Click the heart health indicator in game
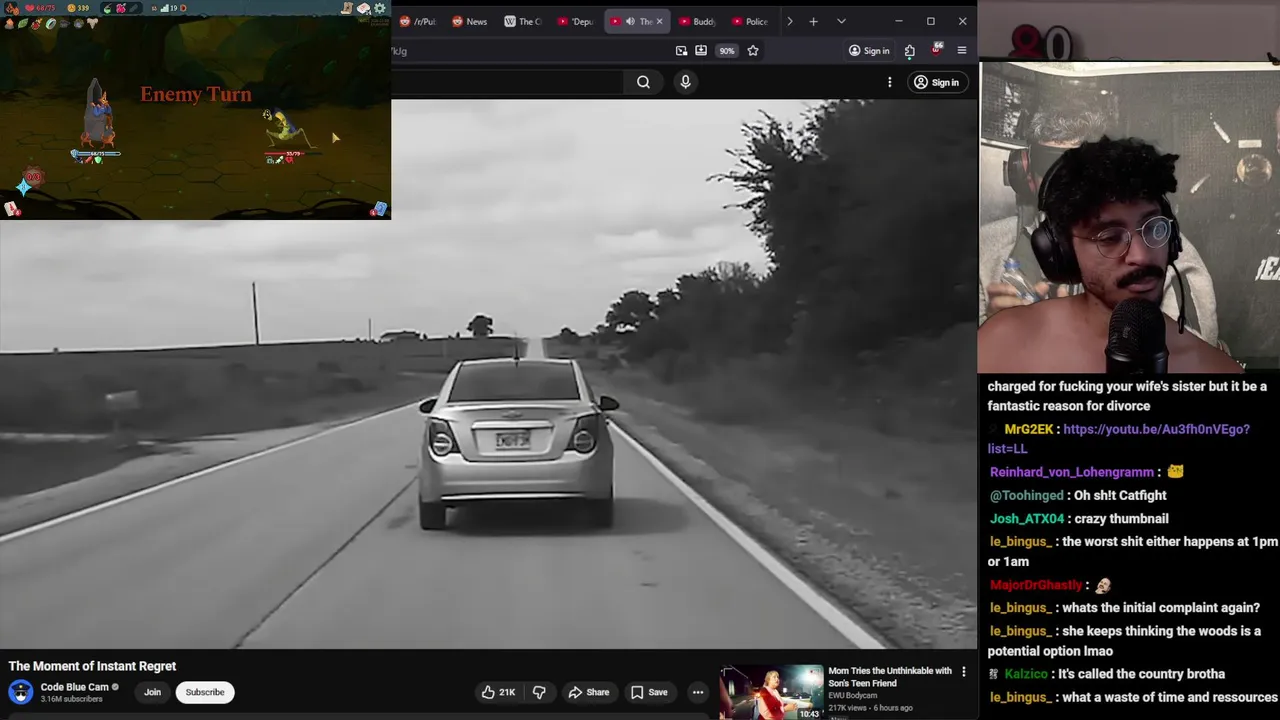Image resolution: width=1280 pixels, height=720 pixels. click(42, 8)
